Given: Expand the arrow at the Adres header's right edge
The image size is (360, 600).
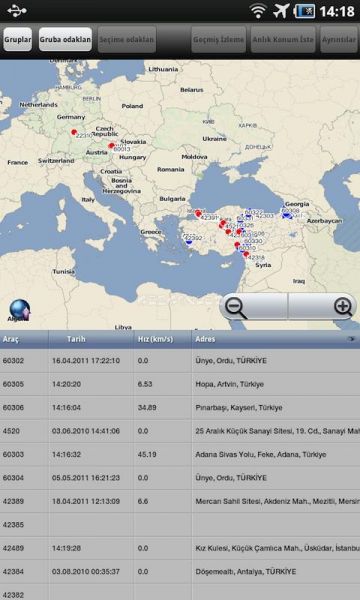Looking at the screenshot, I should tap(351, 339).
